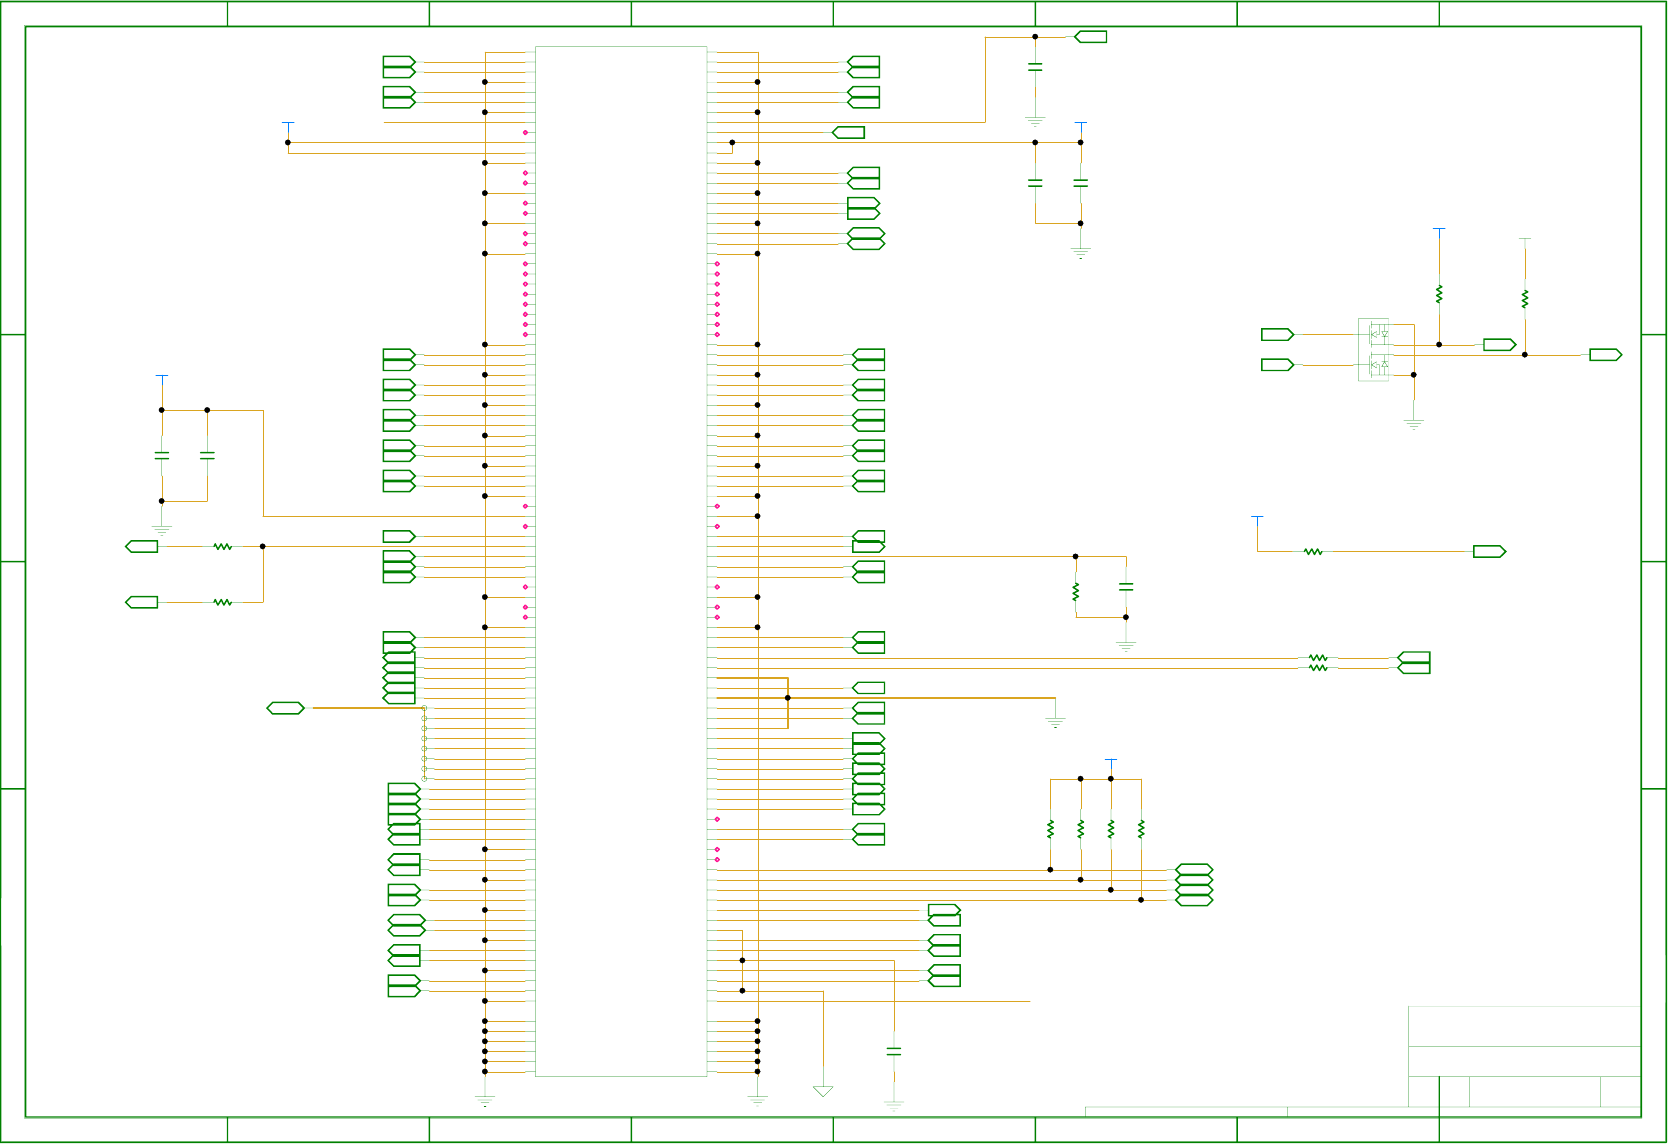Select the left capacitor of the top-right decoupling pair

1035,183
